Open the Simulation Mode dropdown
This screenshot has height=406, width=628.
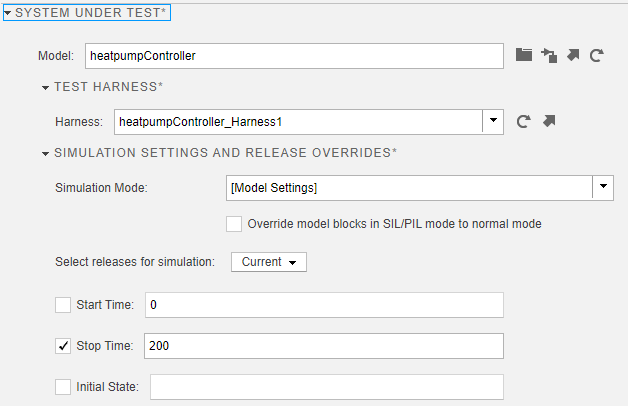pos(603,188)
